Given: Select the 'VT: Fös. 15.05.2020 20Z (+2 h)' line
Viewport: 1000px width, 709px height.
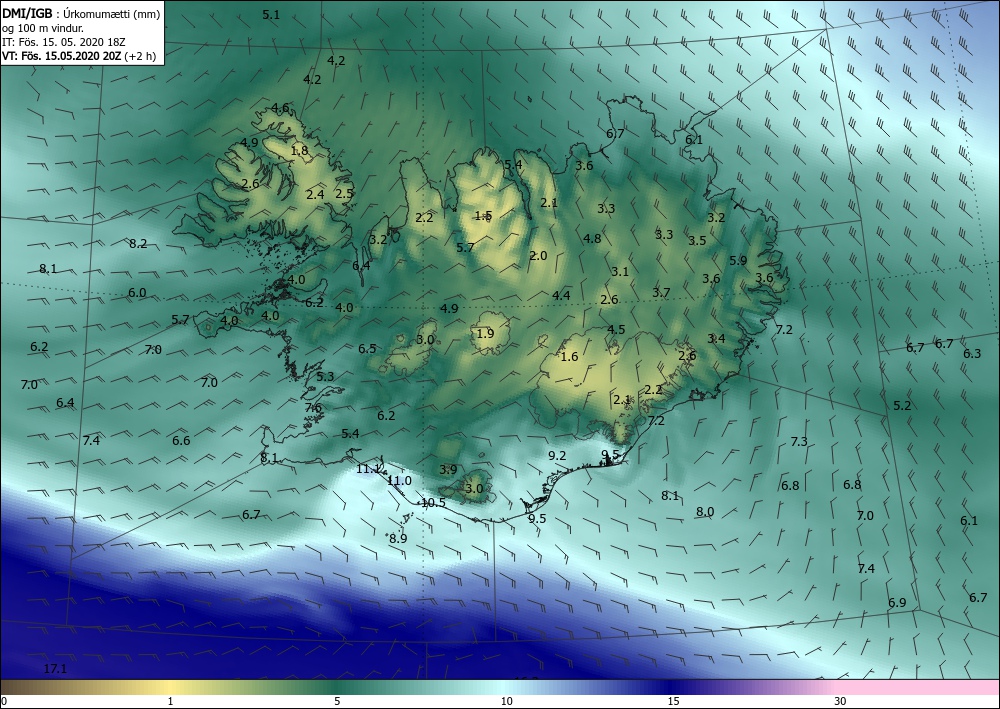Looking at the screenshot, I should (78, 55).
